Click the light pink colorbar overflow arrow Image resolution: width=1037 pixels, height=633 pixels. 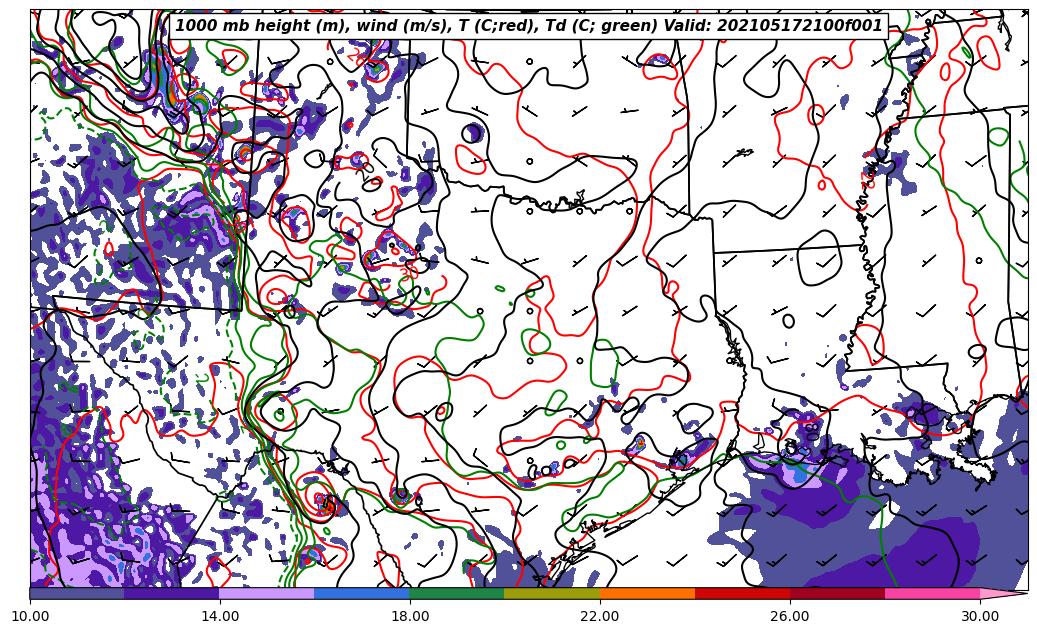(x=1002, y=593)
